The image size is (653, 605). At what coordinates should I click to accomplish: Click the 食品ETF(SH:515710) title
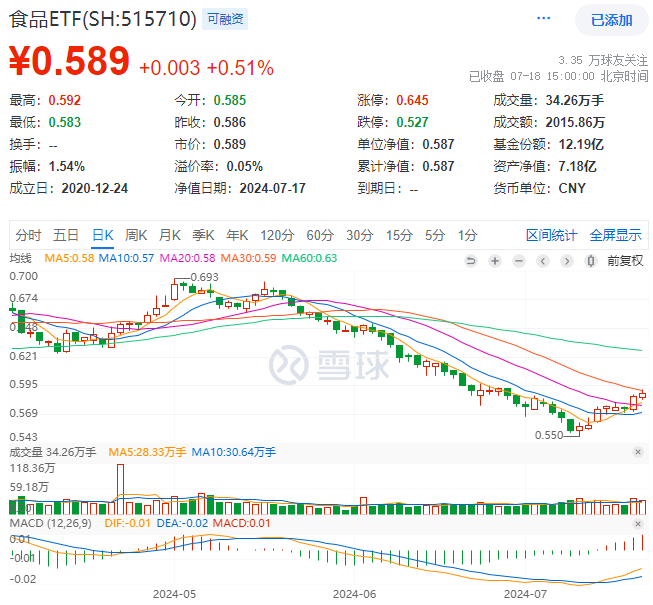[102, 19]
